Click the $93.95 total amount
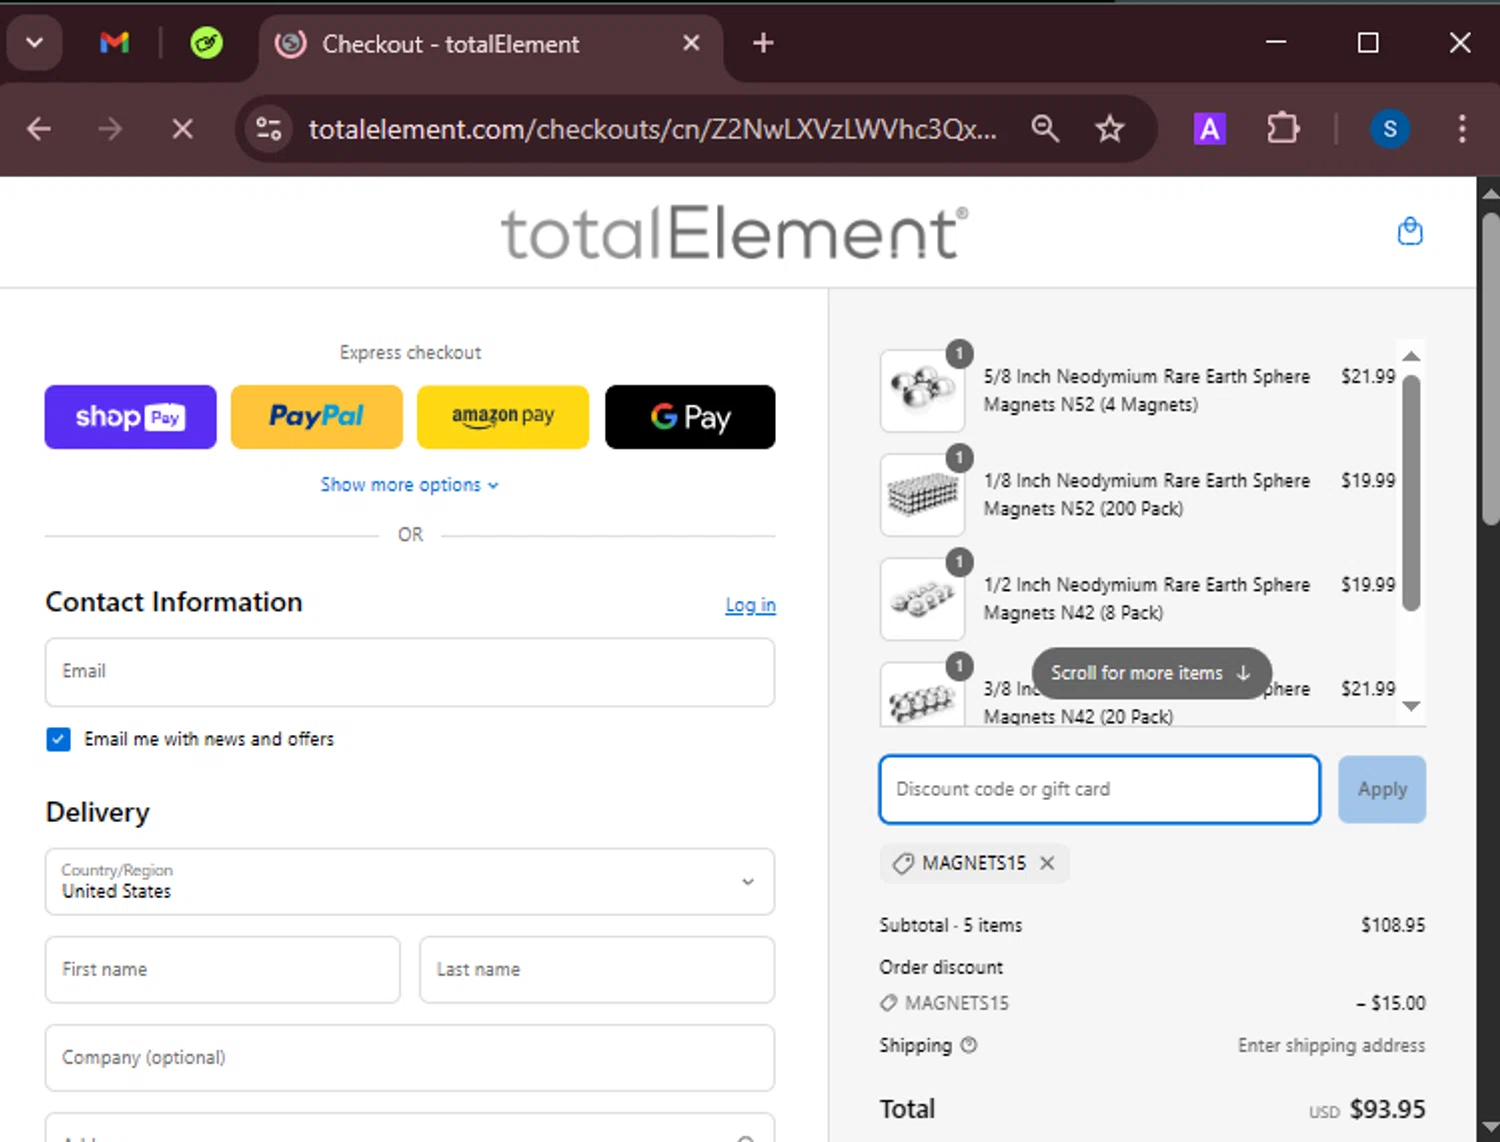Viewport: 1500px width, 1142px height. coord(1387,1109)
